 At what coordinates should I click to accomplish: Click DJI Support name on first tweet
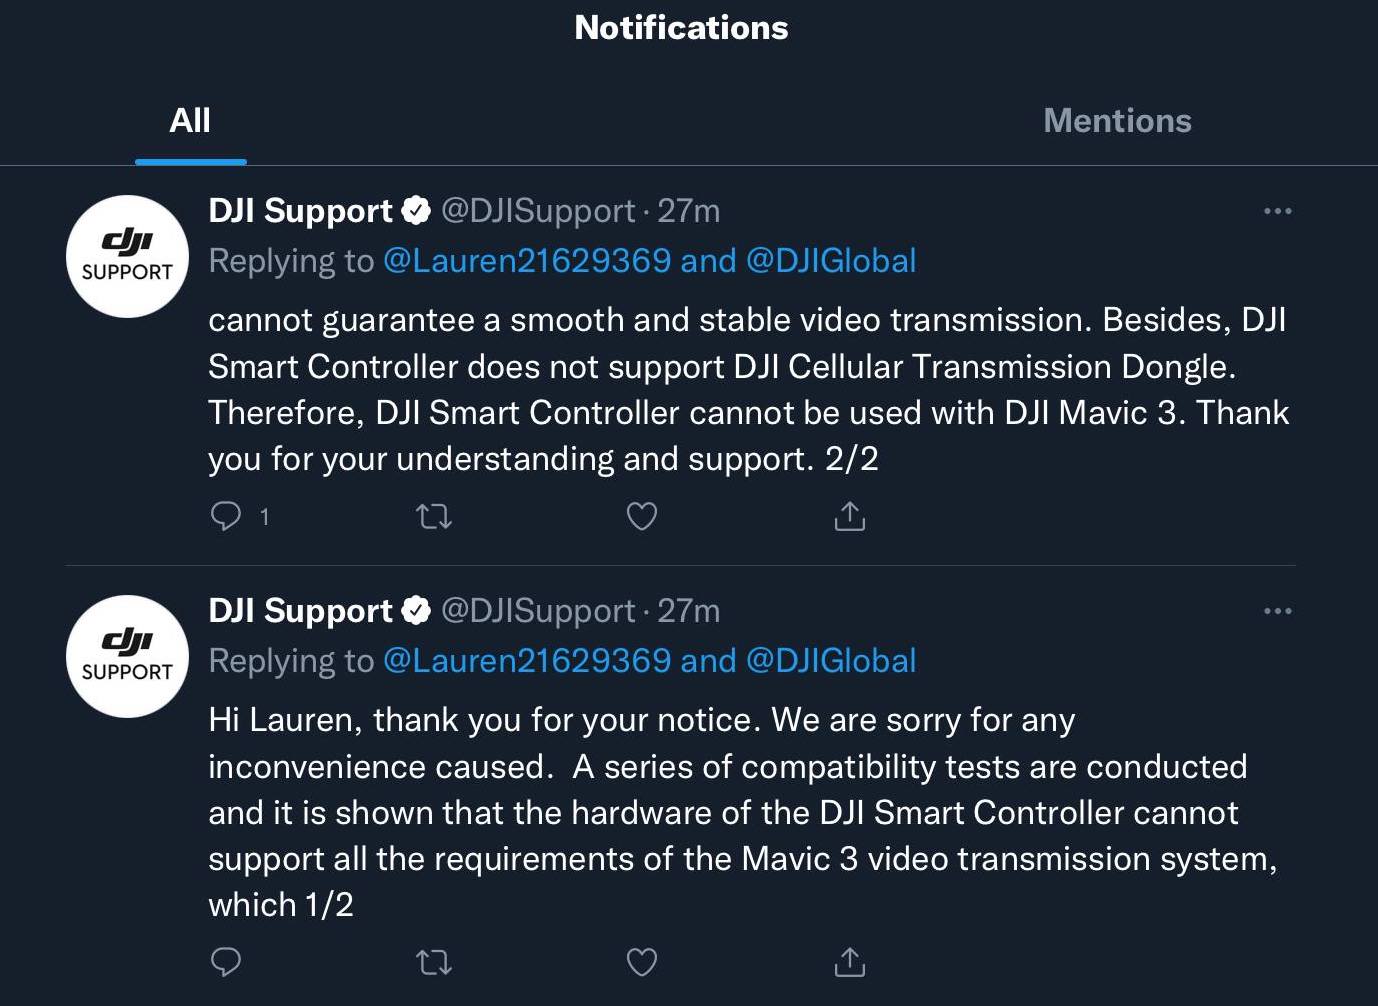click(x=300, y=211)
